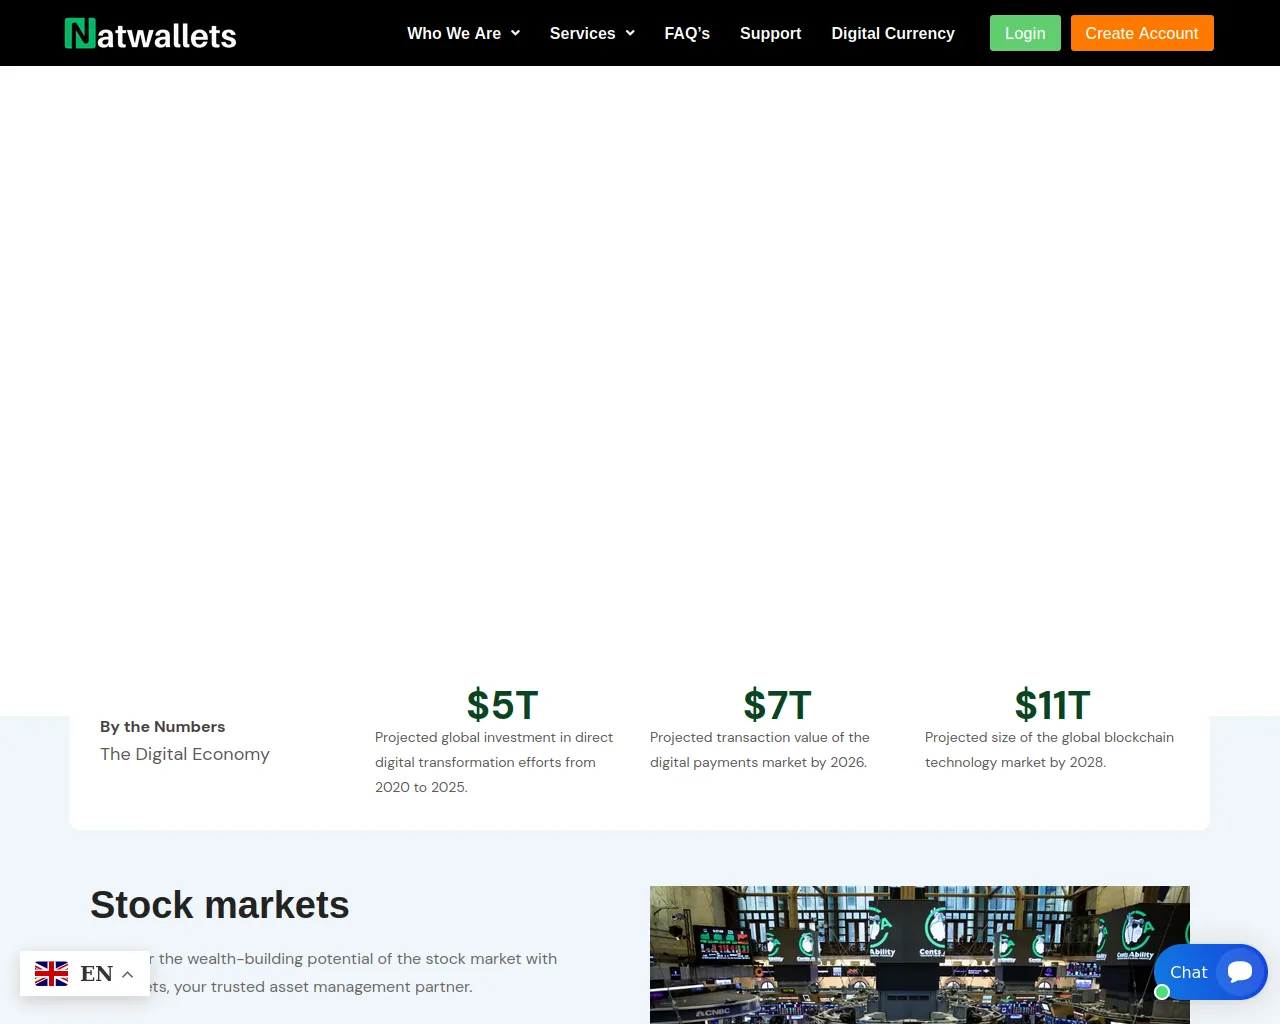This screenshot has height=1024, width=1280.
Task: Click the stock exchange floor image
Action: point(919,954)
